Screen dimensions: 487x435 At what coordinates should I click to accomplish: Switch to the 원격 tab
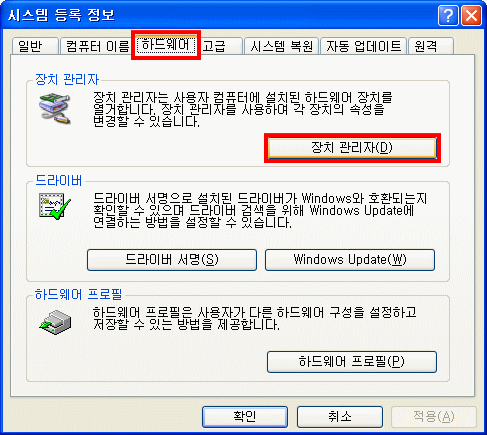431,46
